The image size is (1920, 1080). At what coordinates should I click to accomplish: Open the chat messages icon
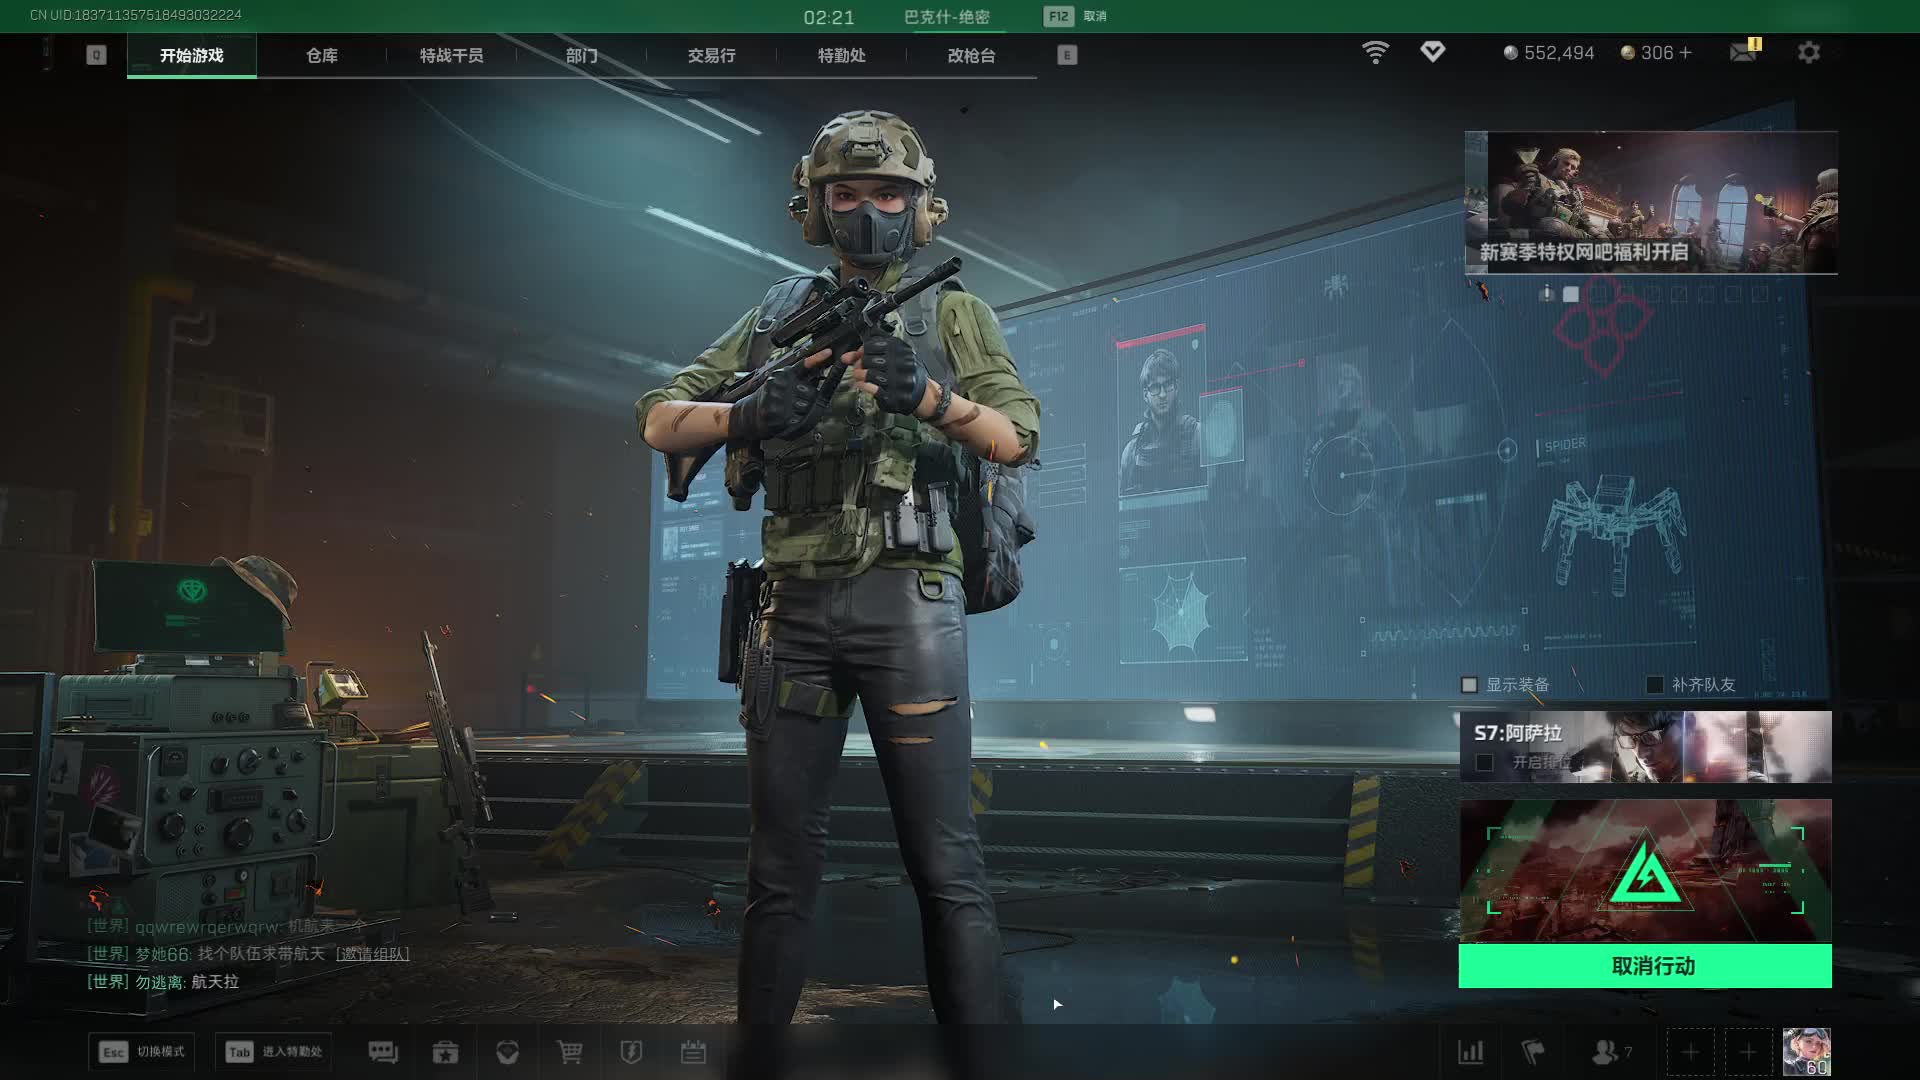pos(383,1052)
